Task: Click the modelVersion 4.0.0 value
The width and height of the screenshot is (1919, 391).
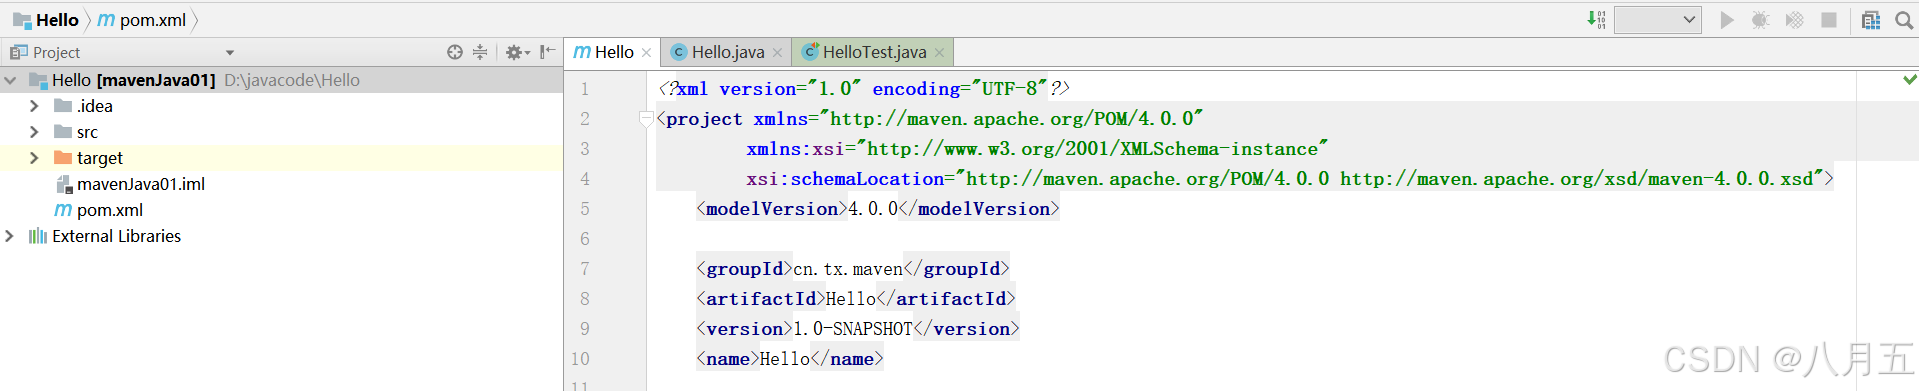Action: click(x=873, y=209)
